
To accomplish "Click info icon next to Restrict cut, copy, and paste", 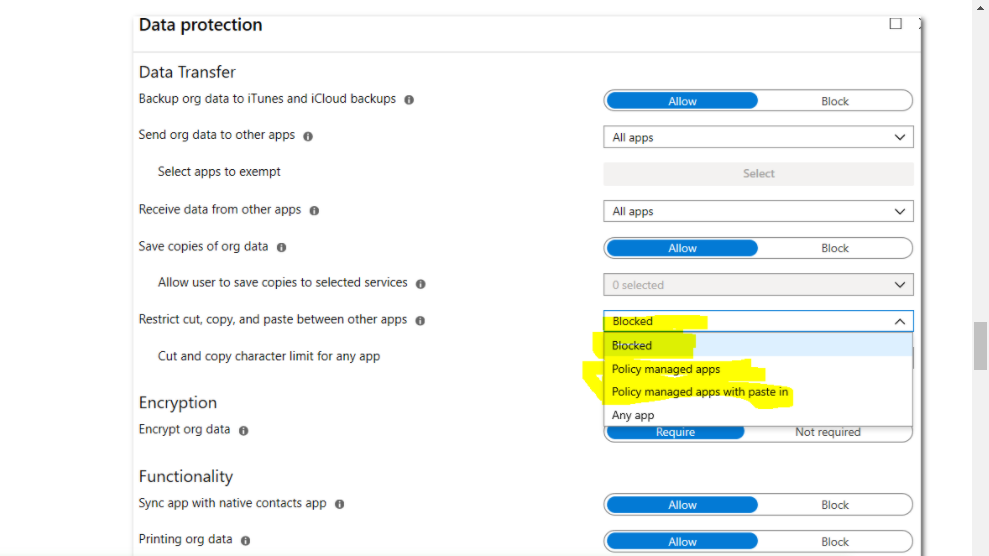I will 420,320.
